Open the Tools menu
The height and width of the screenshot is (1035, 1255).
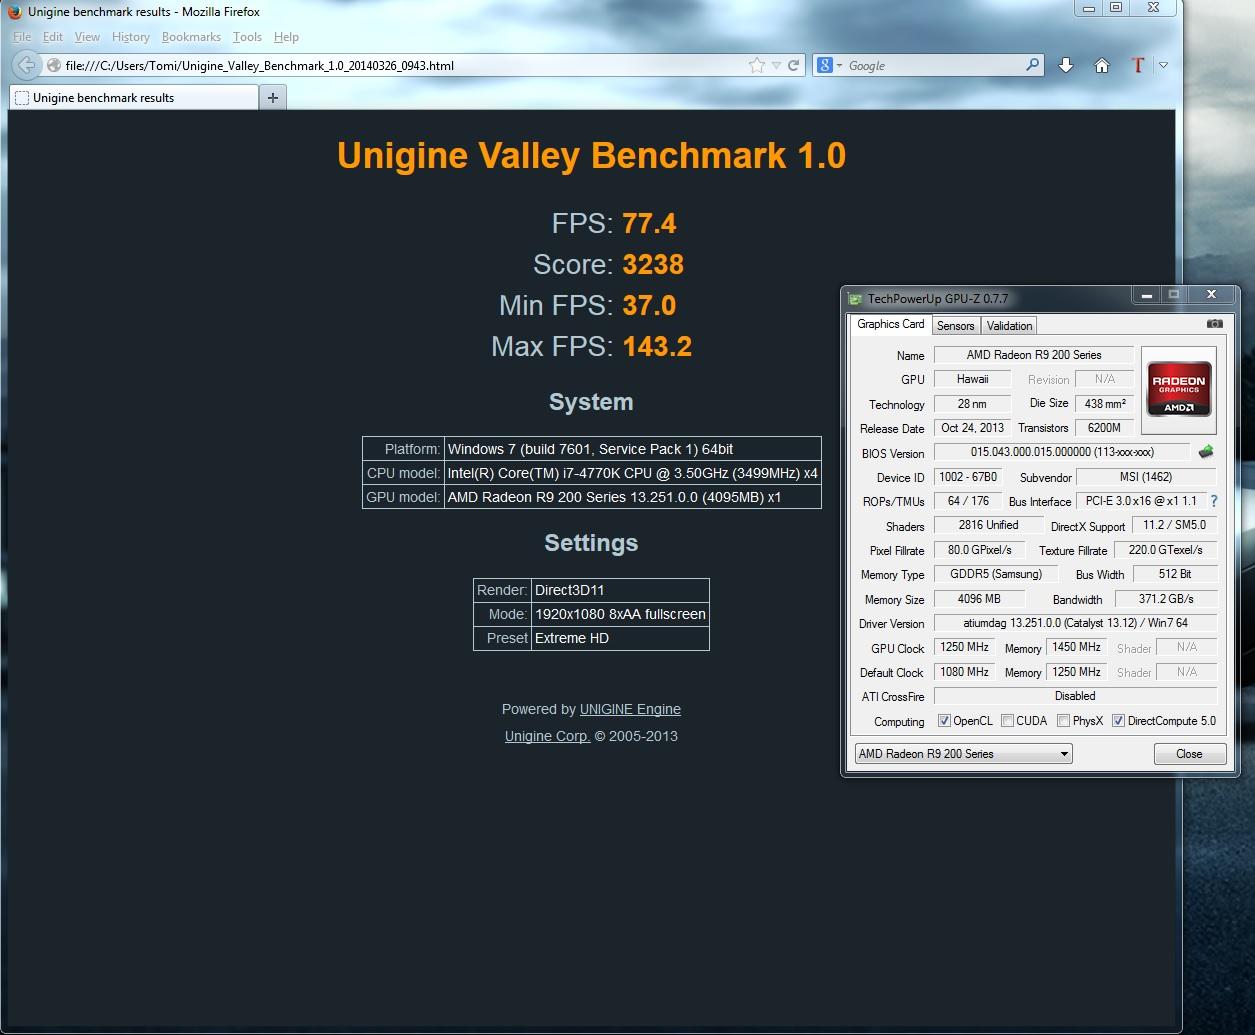coord(247,37)
